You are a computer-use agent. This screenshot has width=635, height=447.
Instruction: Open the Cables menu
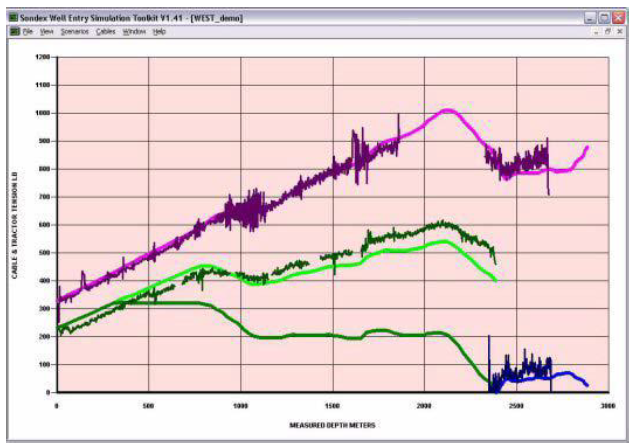coord(105,32)
